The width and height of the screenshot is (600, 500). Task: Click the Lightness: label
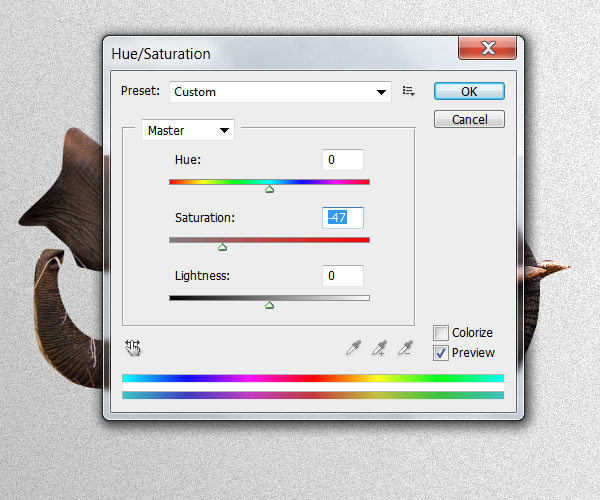pos(202,276)
